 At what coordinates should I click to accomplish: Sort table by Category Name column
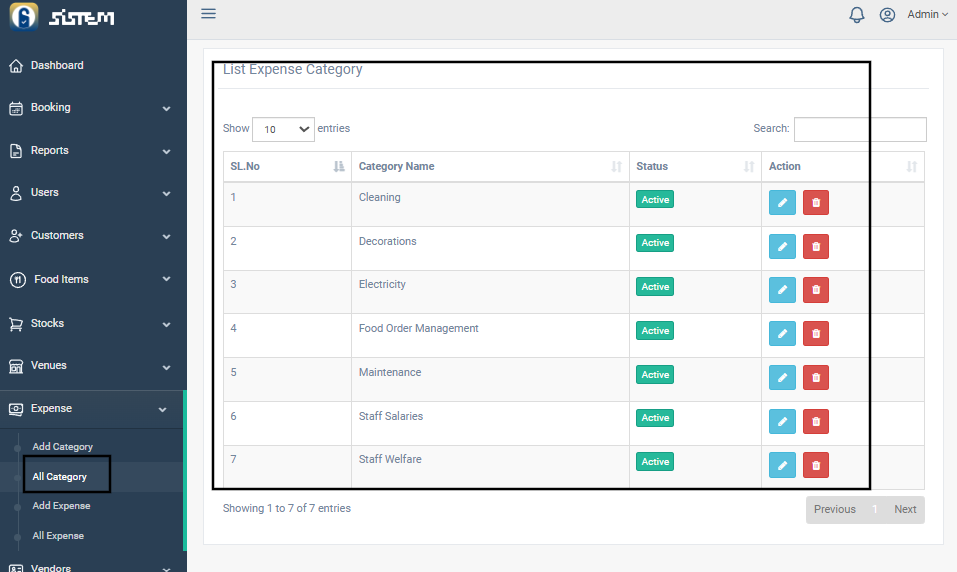[490, 167]
